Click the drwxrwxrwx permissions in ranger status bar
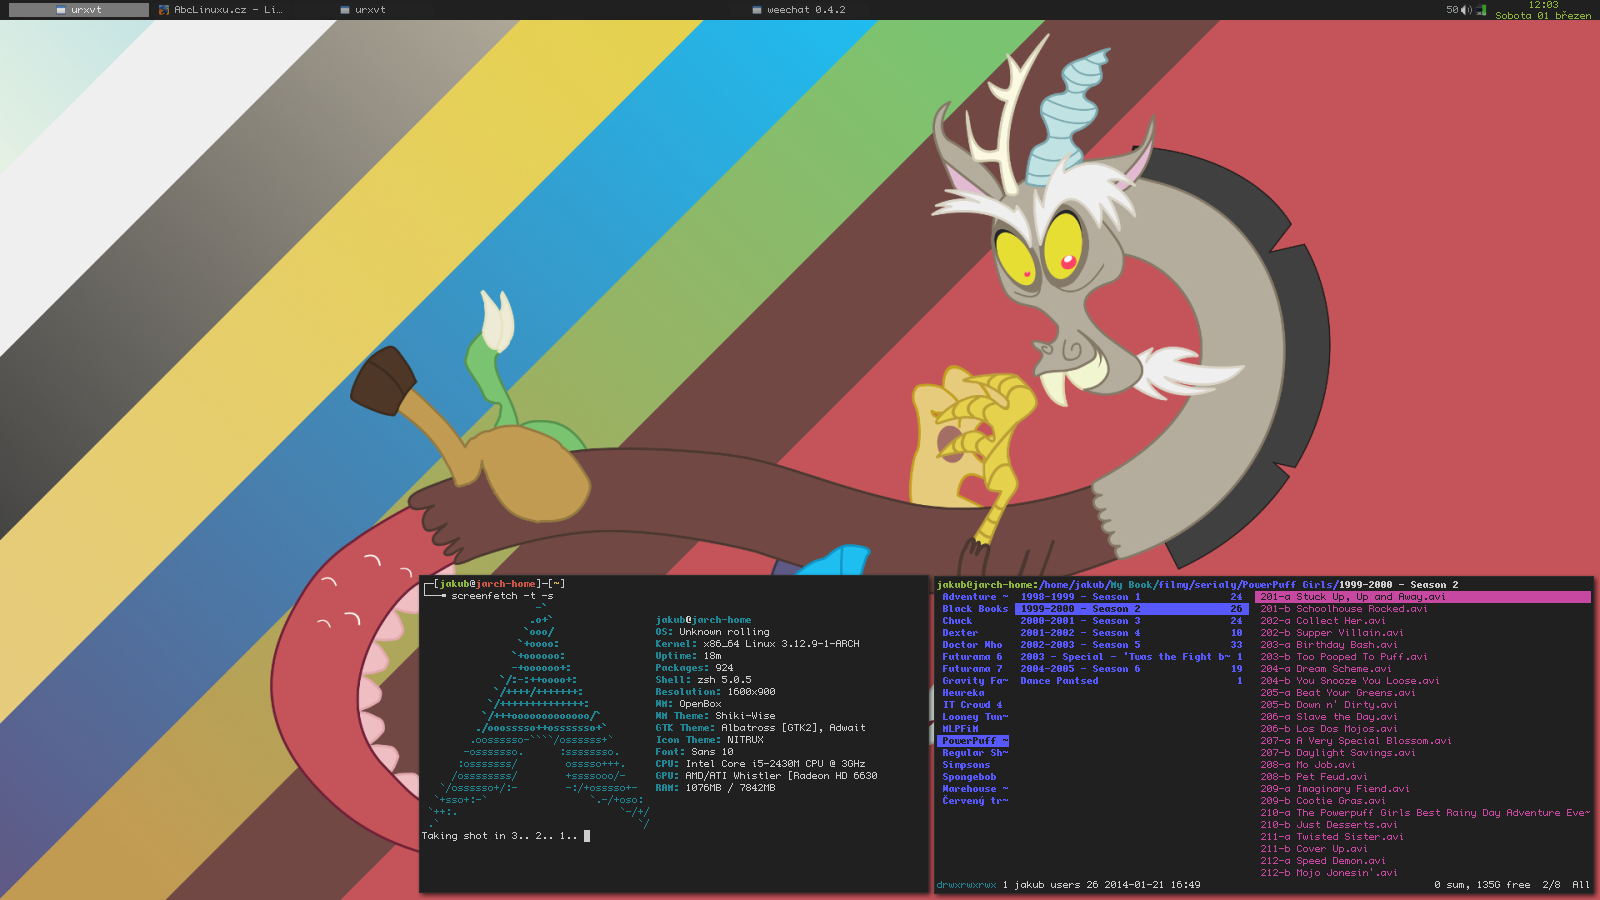Screen dimensions: 1600x900 coord(966,885)
